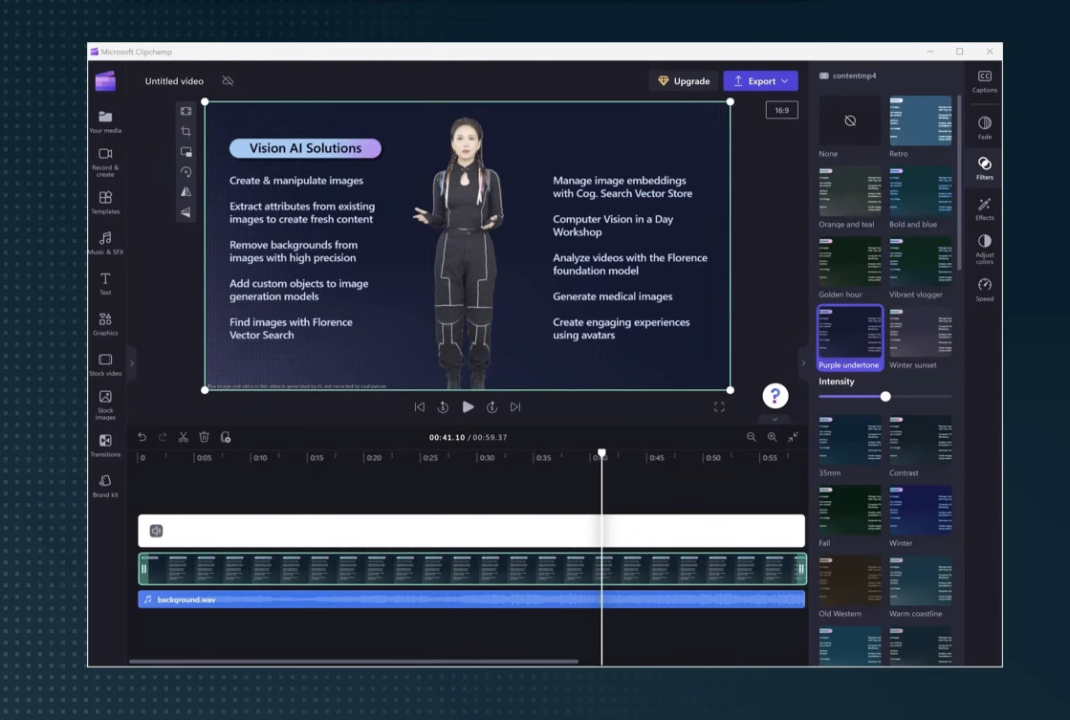Click the Scissors split icon on the timeline
The width and height of the screenshot is (1070, 720).
click(183, 437)
